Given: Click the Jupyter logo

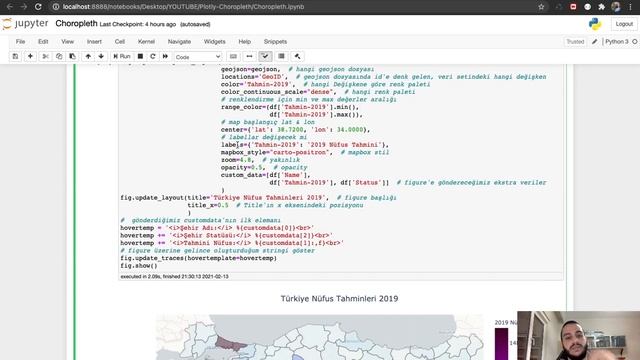Looking at the screenshot, I should click(x=25, y=24).
